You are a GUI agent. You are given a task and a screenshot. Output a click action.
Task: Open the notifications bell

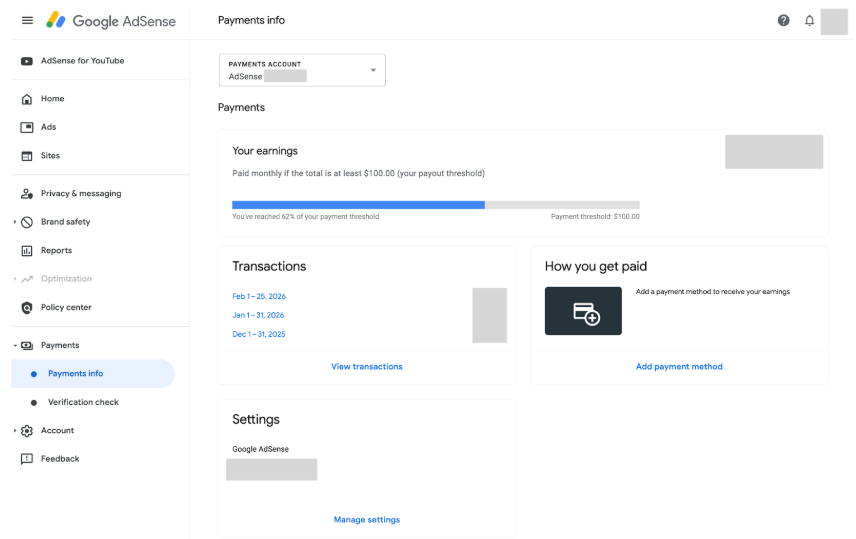(810, 21)
